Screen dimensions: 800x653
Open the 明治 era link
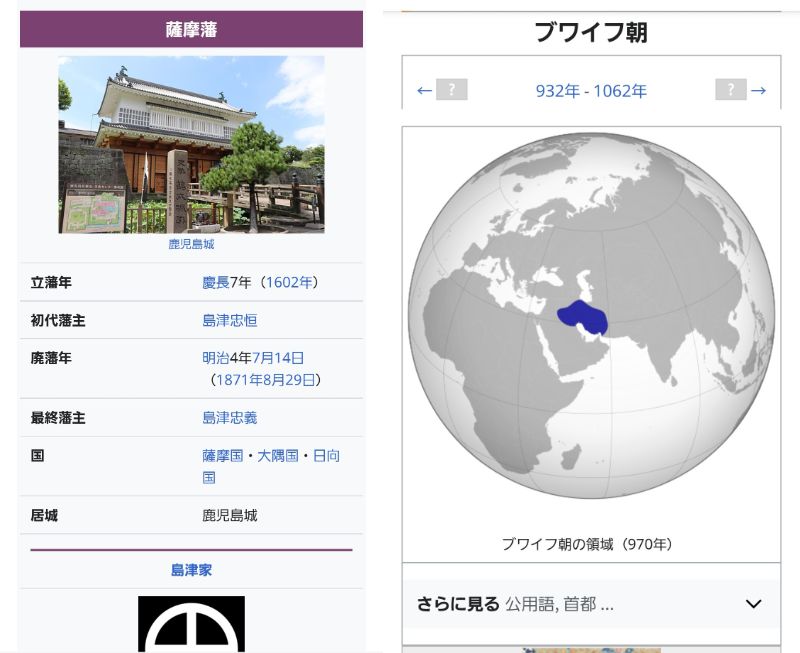(216, 358)
